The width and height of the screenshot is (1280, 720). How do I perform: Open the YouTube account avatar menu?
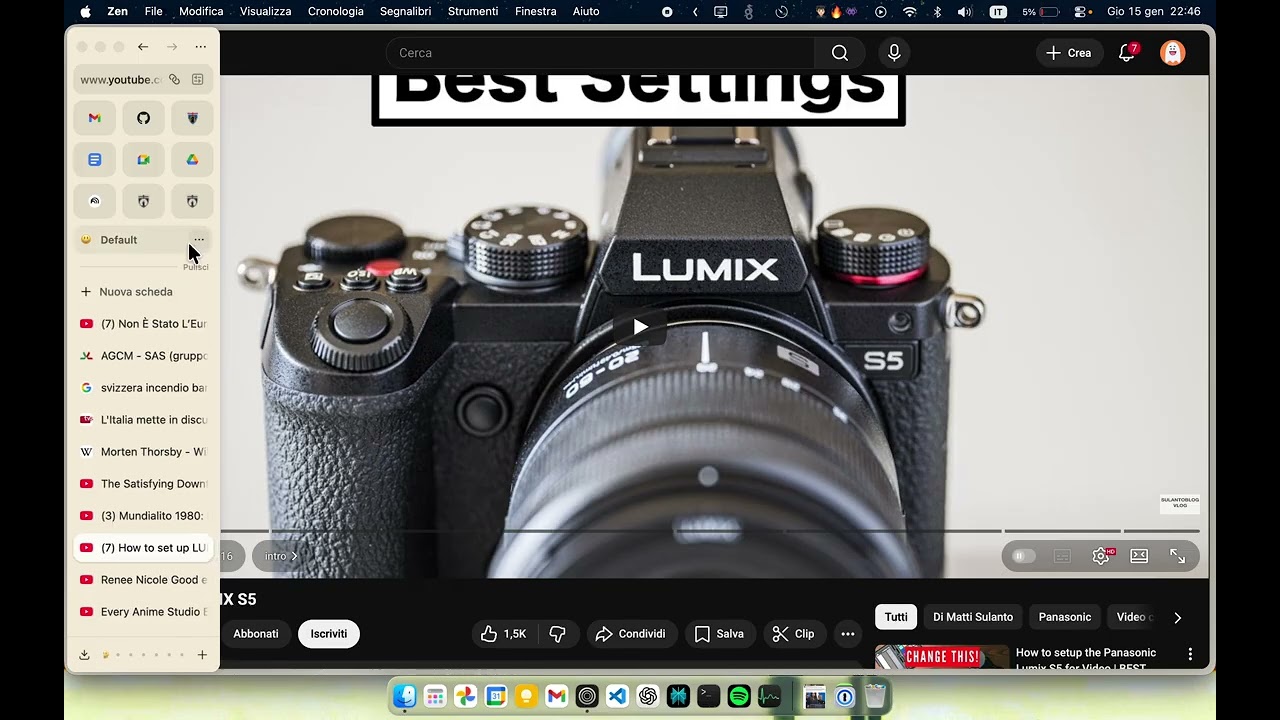click(1173, 53)
